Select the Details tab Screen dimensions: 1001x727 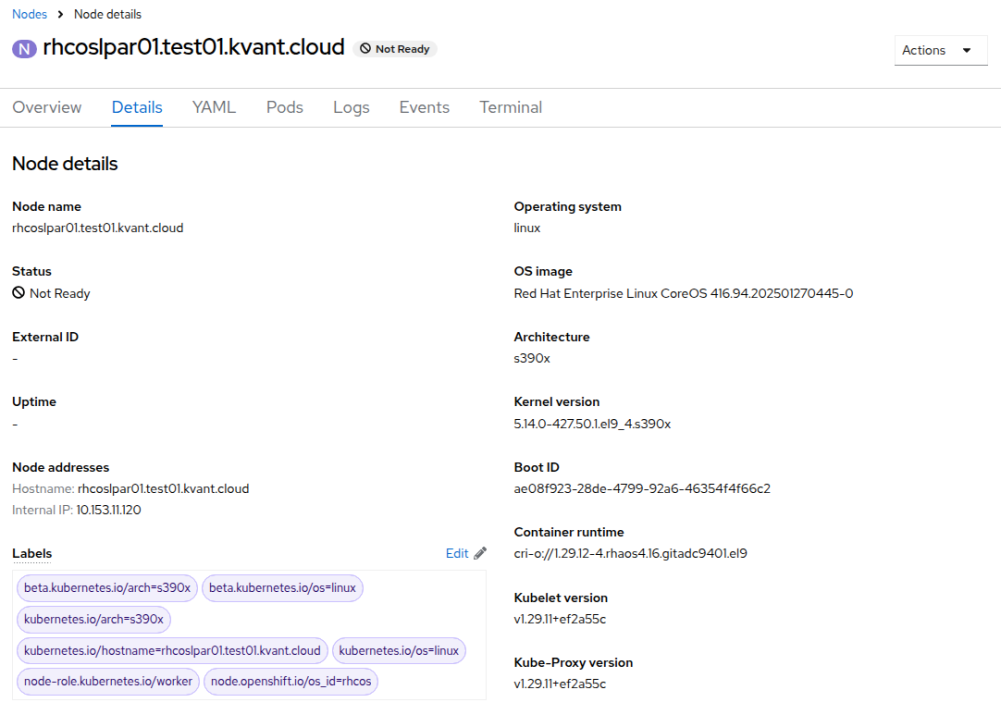(137, 107)
